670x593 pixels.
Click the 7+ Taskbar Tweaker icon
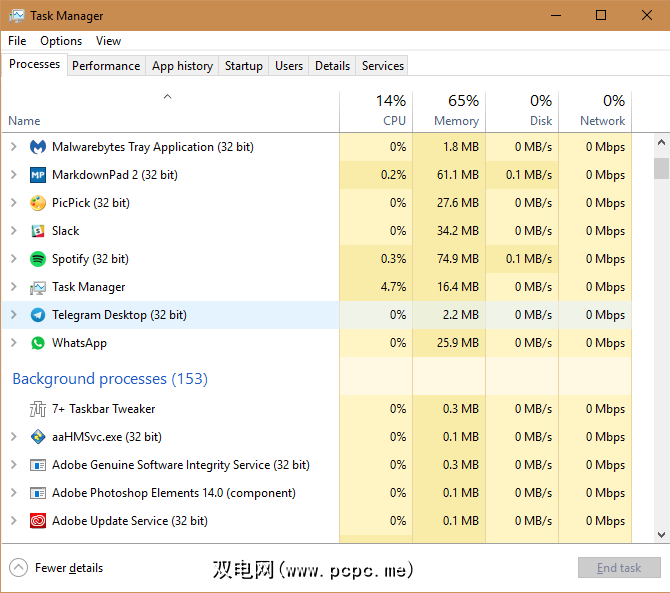pyautogui.click(x=38, y=409)
